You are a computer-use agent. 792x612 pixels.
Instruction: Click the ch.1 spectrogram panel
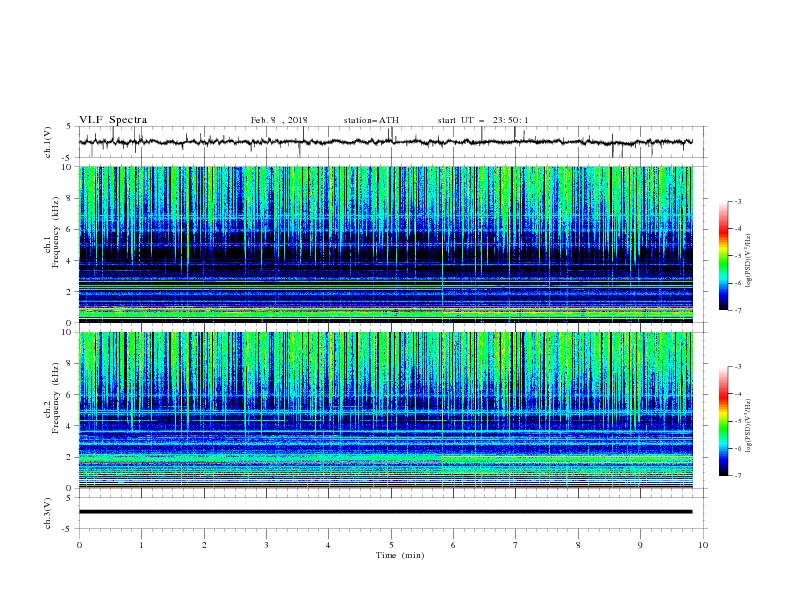(385, 244)
